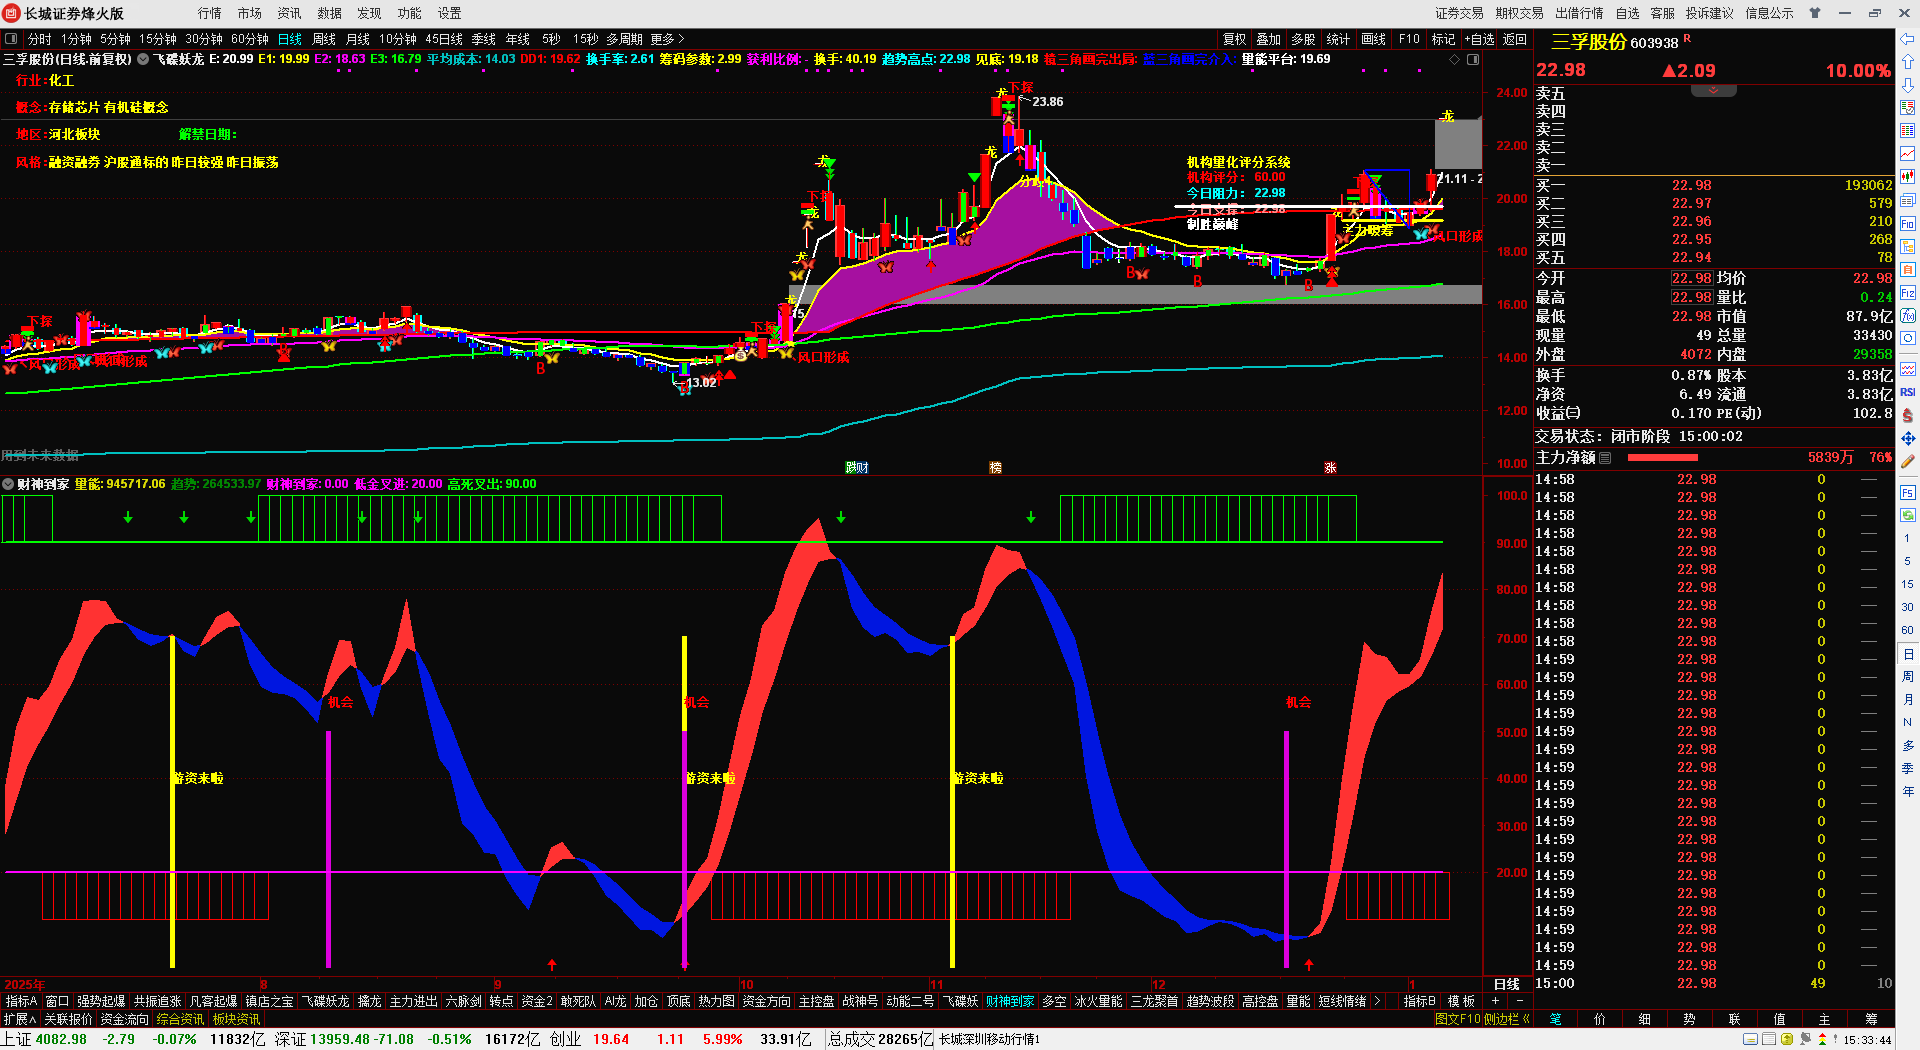The height and width of the screenshot is (1050, 1920).
Task: Click the 主力净额 red progress bar
Action: pyautogui.click(x=1663, y=458)
